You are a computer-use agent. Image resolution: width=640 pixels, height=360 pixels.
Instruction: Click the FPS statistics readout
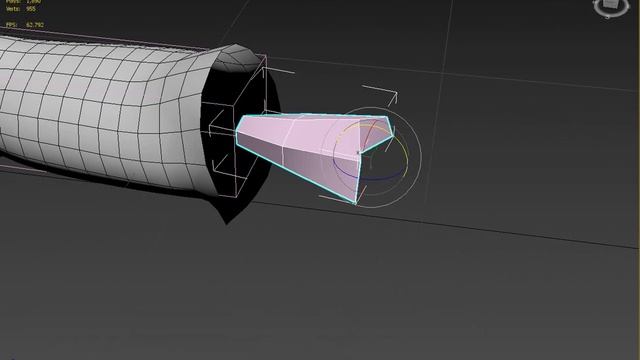point(24,25)
